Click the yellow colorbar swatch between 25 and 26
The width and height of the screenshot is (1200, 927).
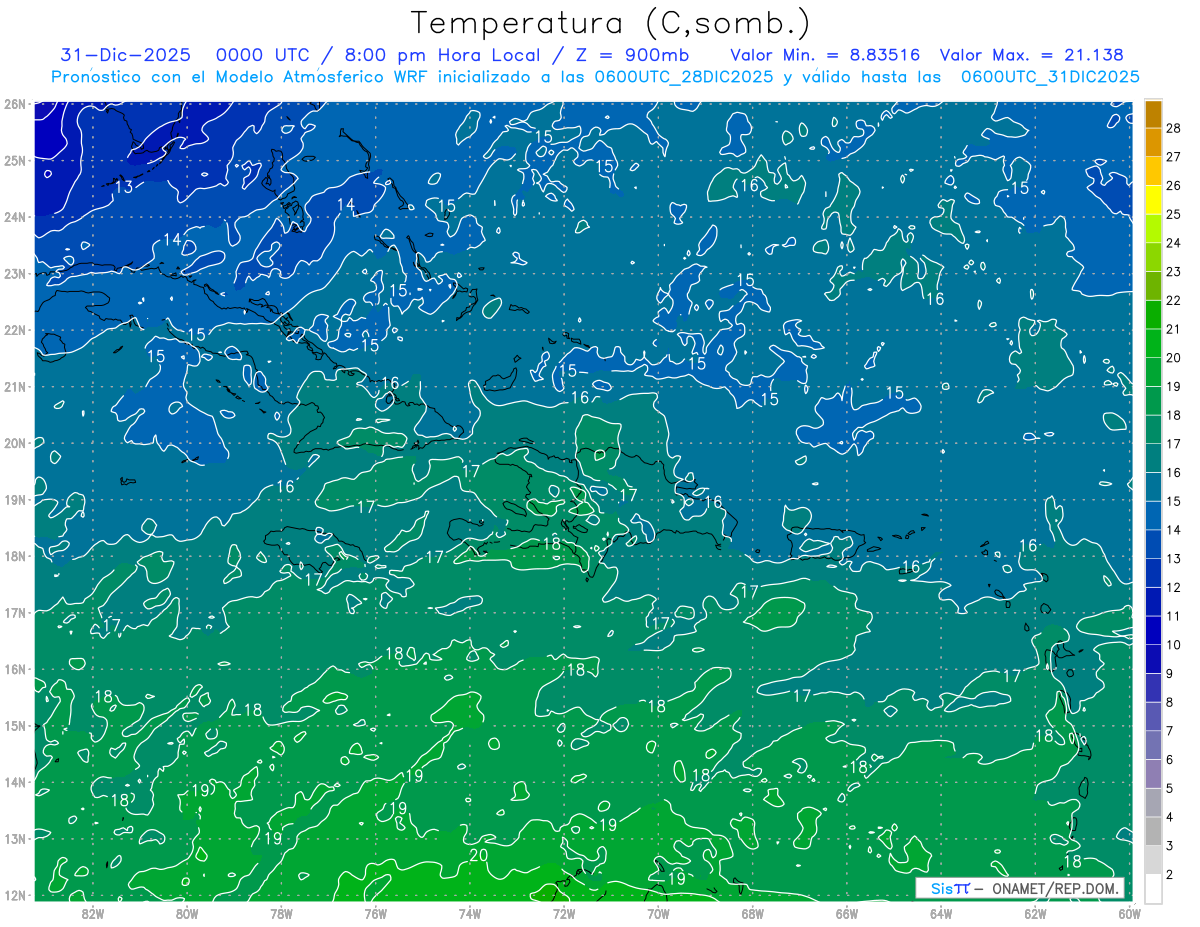[x=1153, y=200]
